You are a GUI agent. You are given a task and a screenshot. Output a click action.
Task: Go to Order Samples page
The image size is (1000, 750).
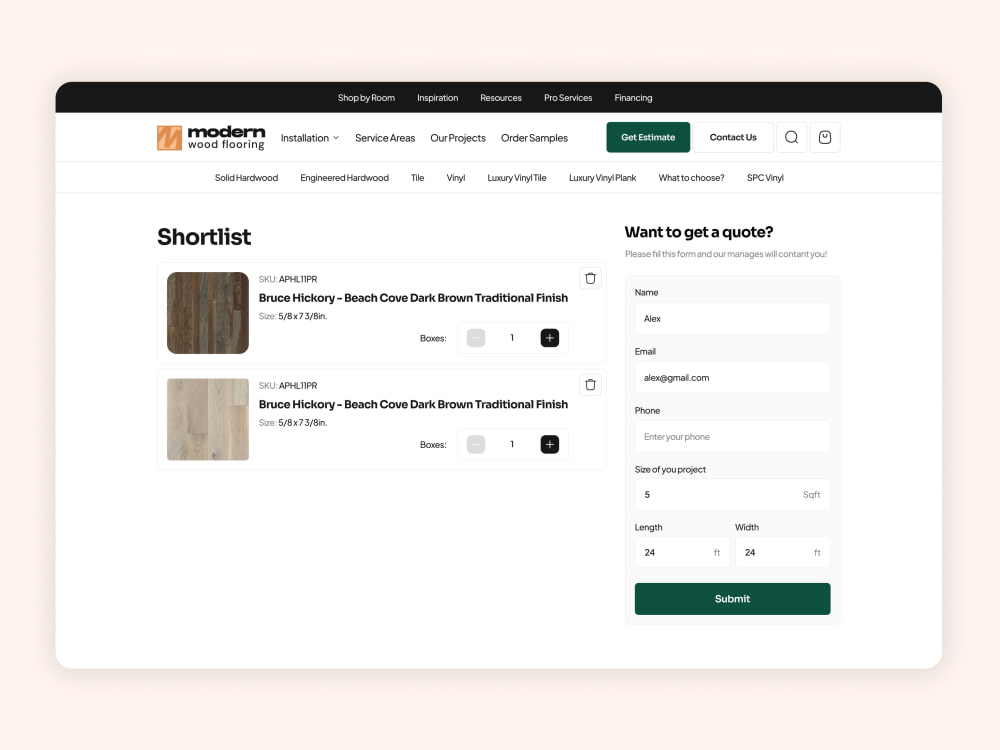click(534, 138)
